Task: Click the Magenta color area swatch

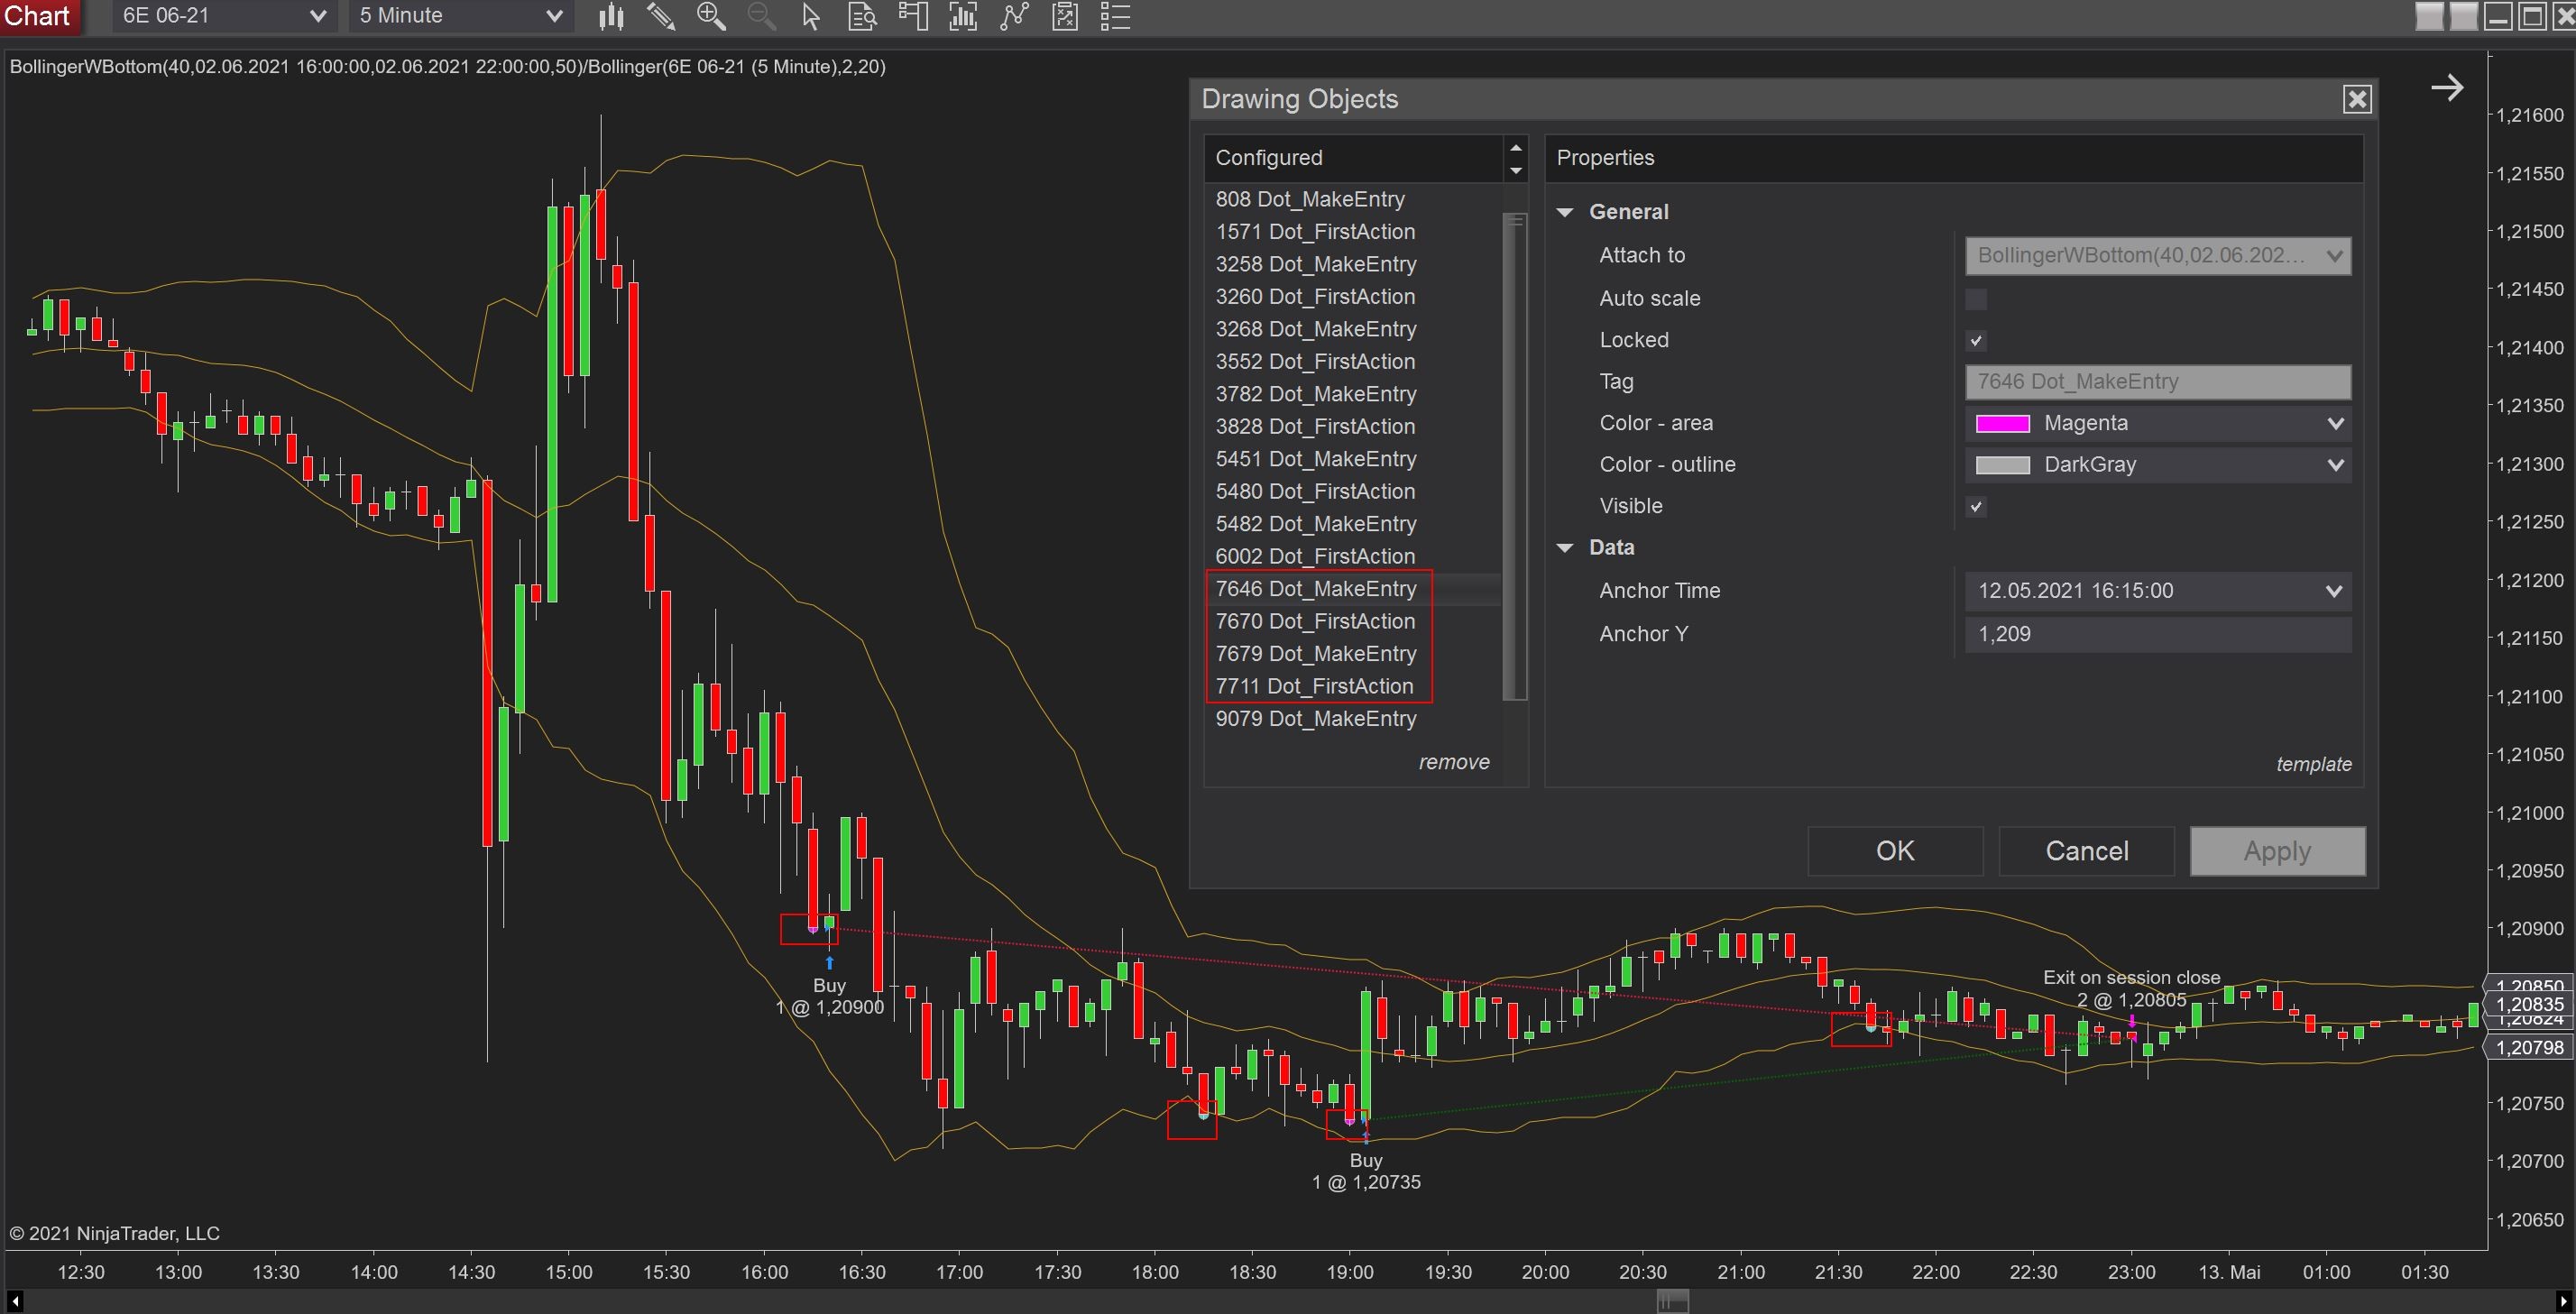Action: click(2002, 424)
